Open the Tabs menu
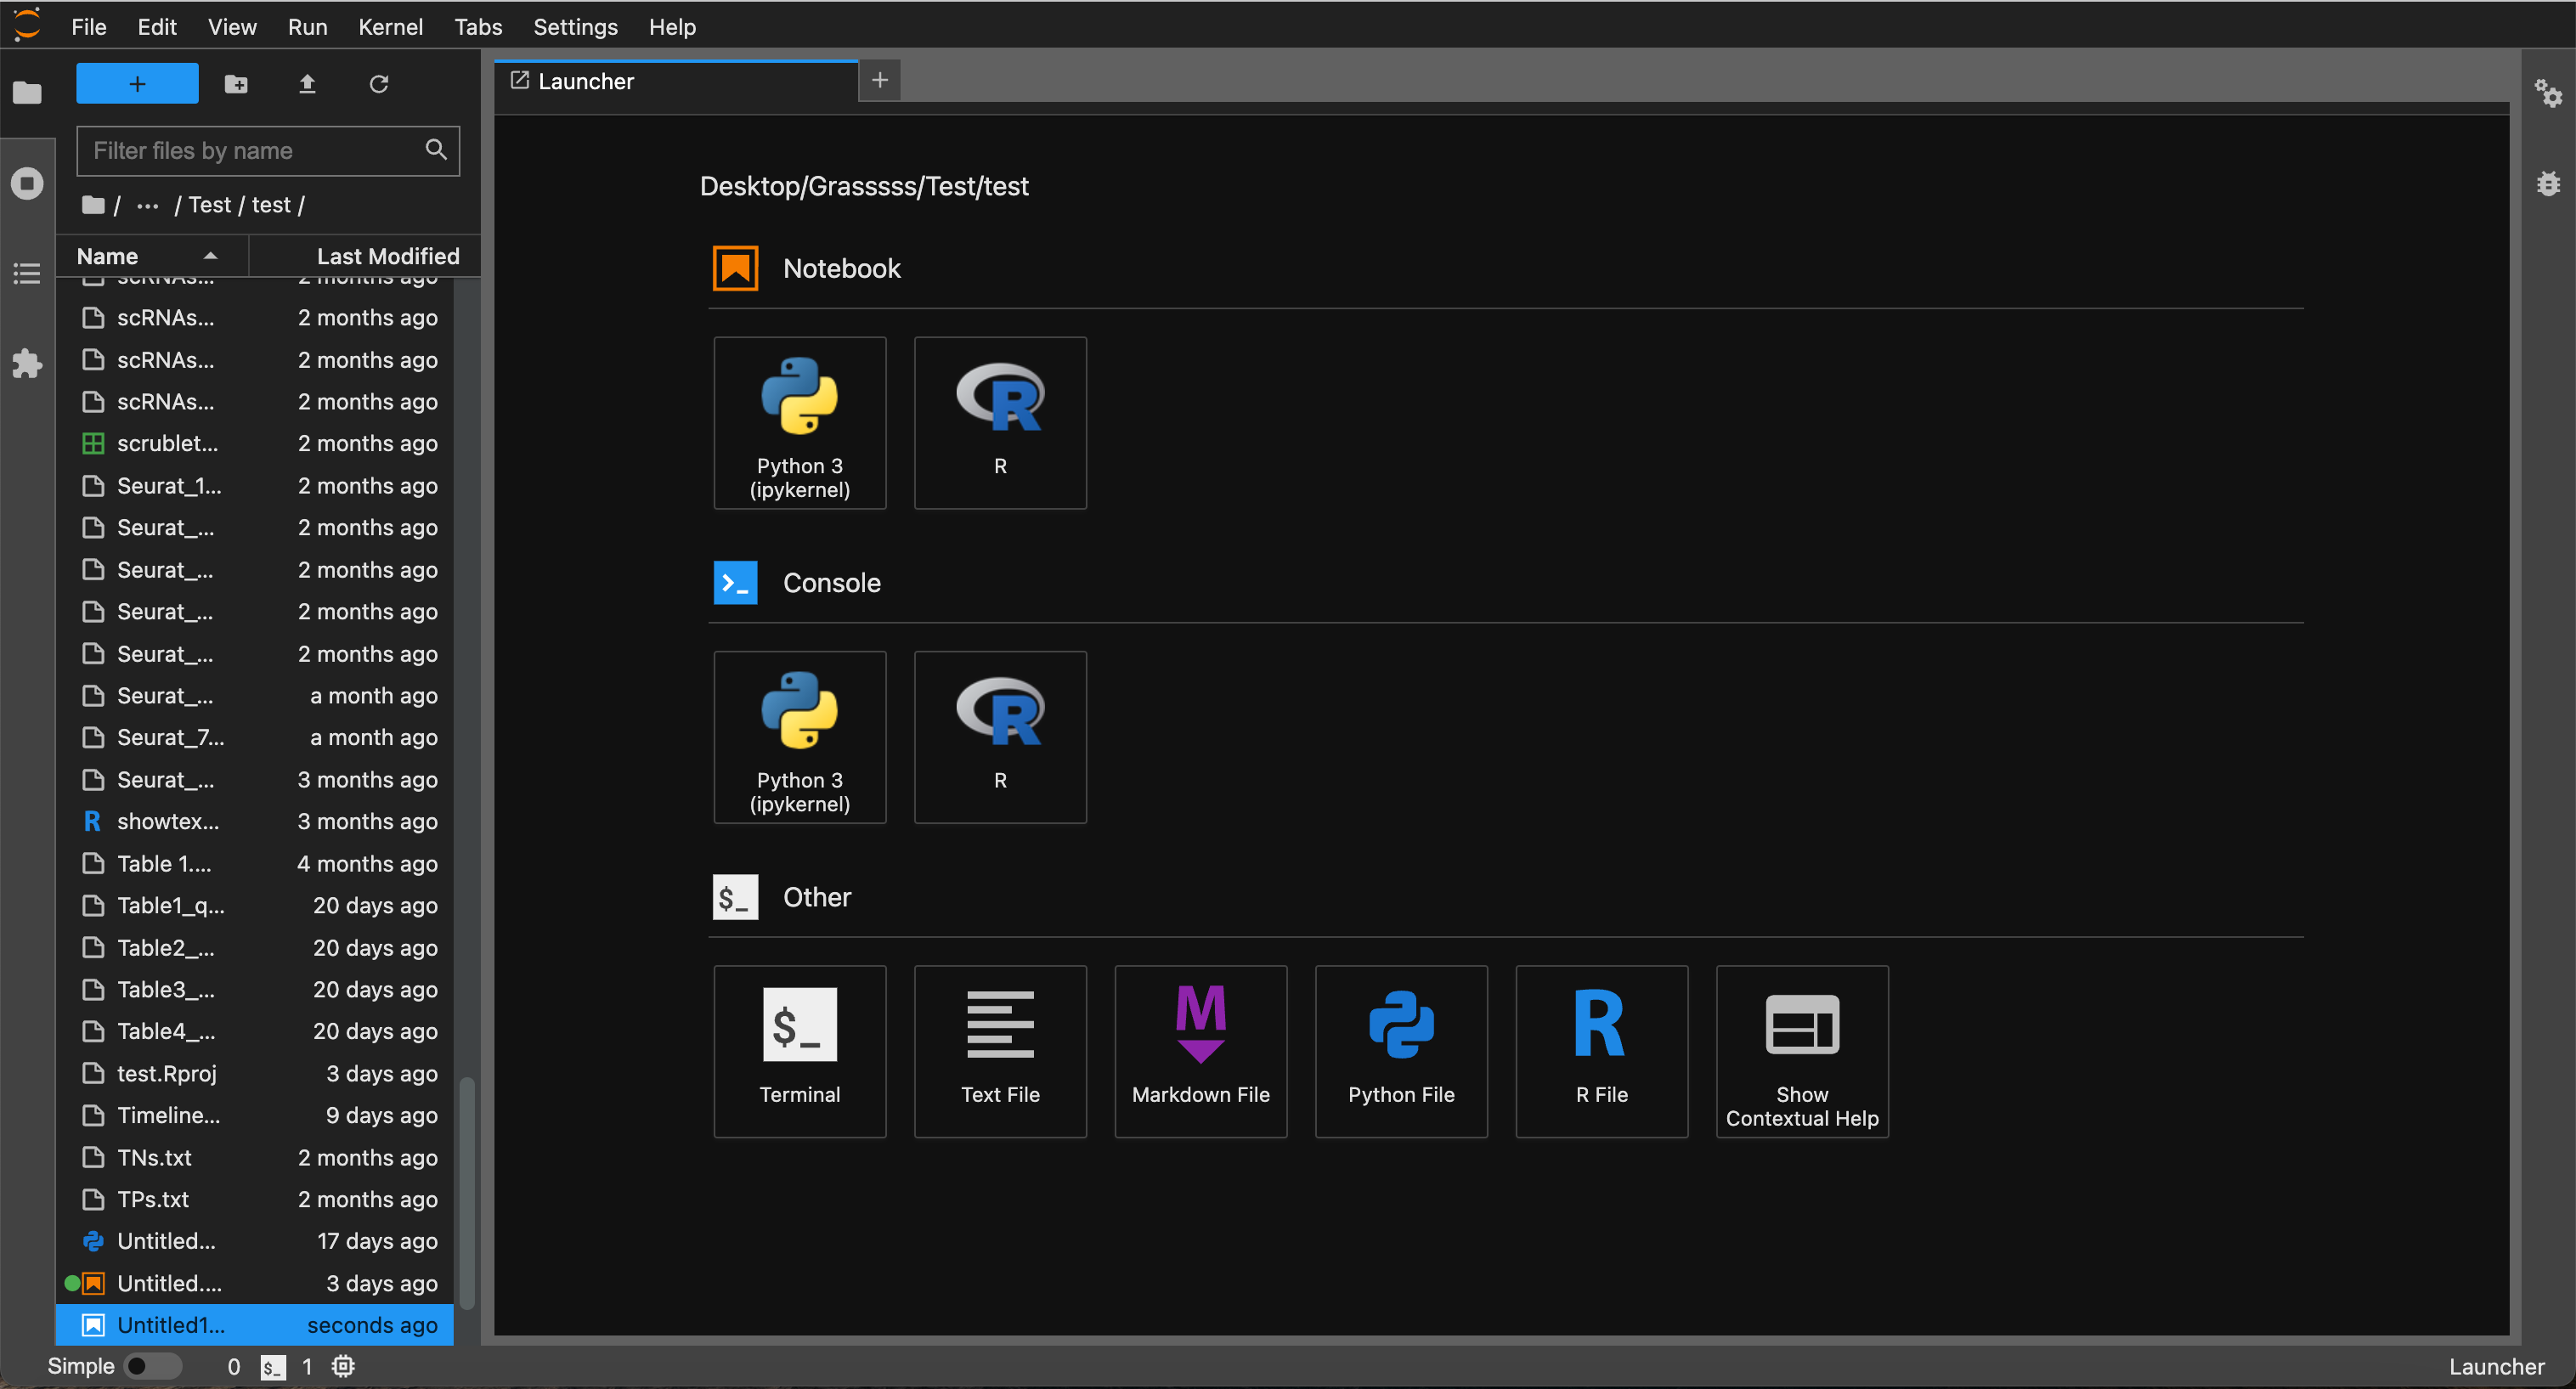Image resolution: width=2576 pixels, height=1389 pixels. click(x=478, y=27)
